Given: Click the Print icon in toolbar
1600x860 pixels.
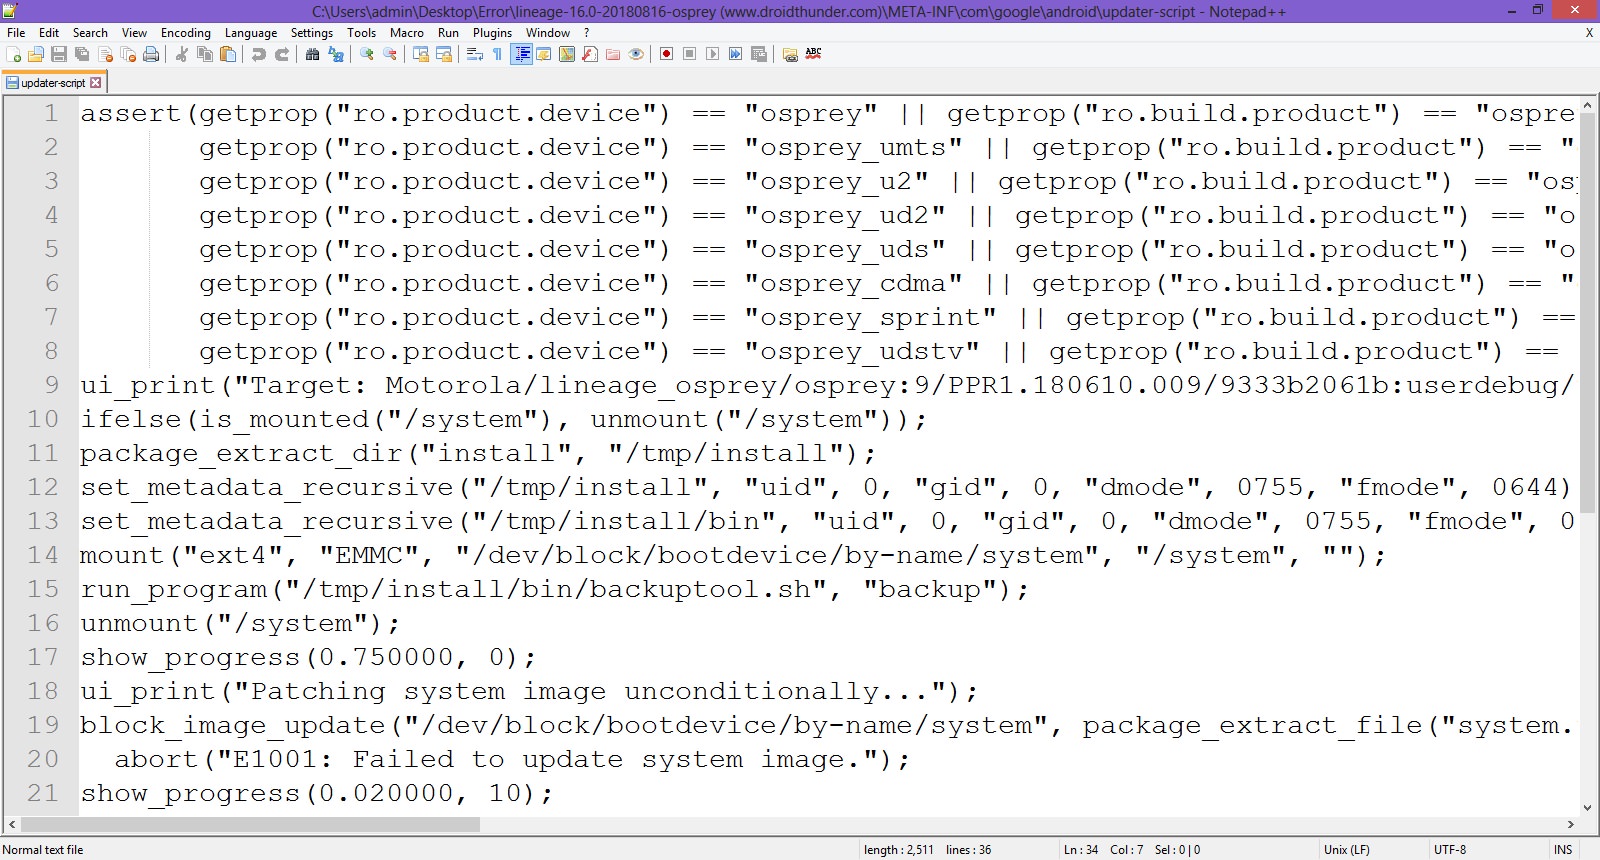Looking at the screenshot, I should pos(151,54).
